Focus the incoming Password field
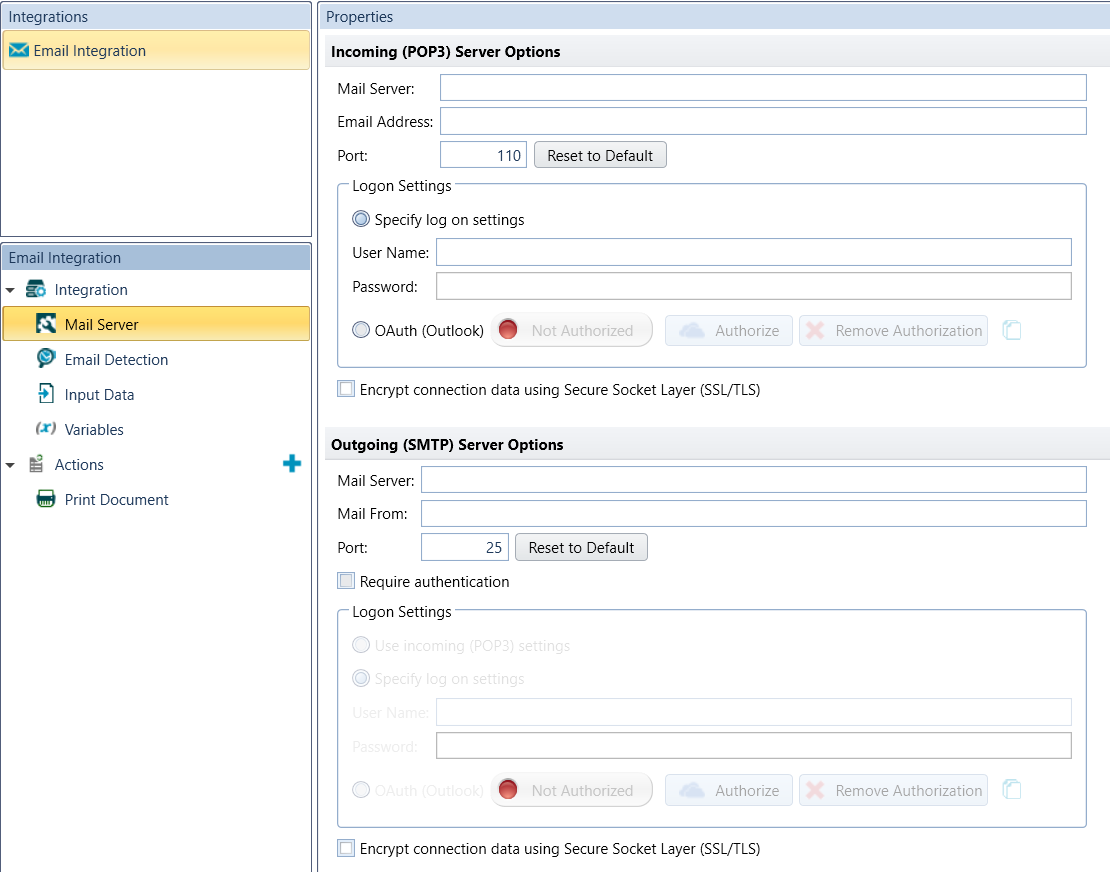This screenshot has height=872, width=1110. 754,286
